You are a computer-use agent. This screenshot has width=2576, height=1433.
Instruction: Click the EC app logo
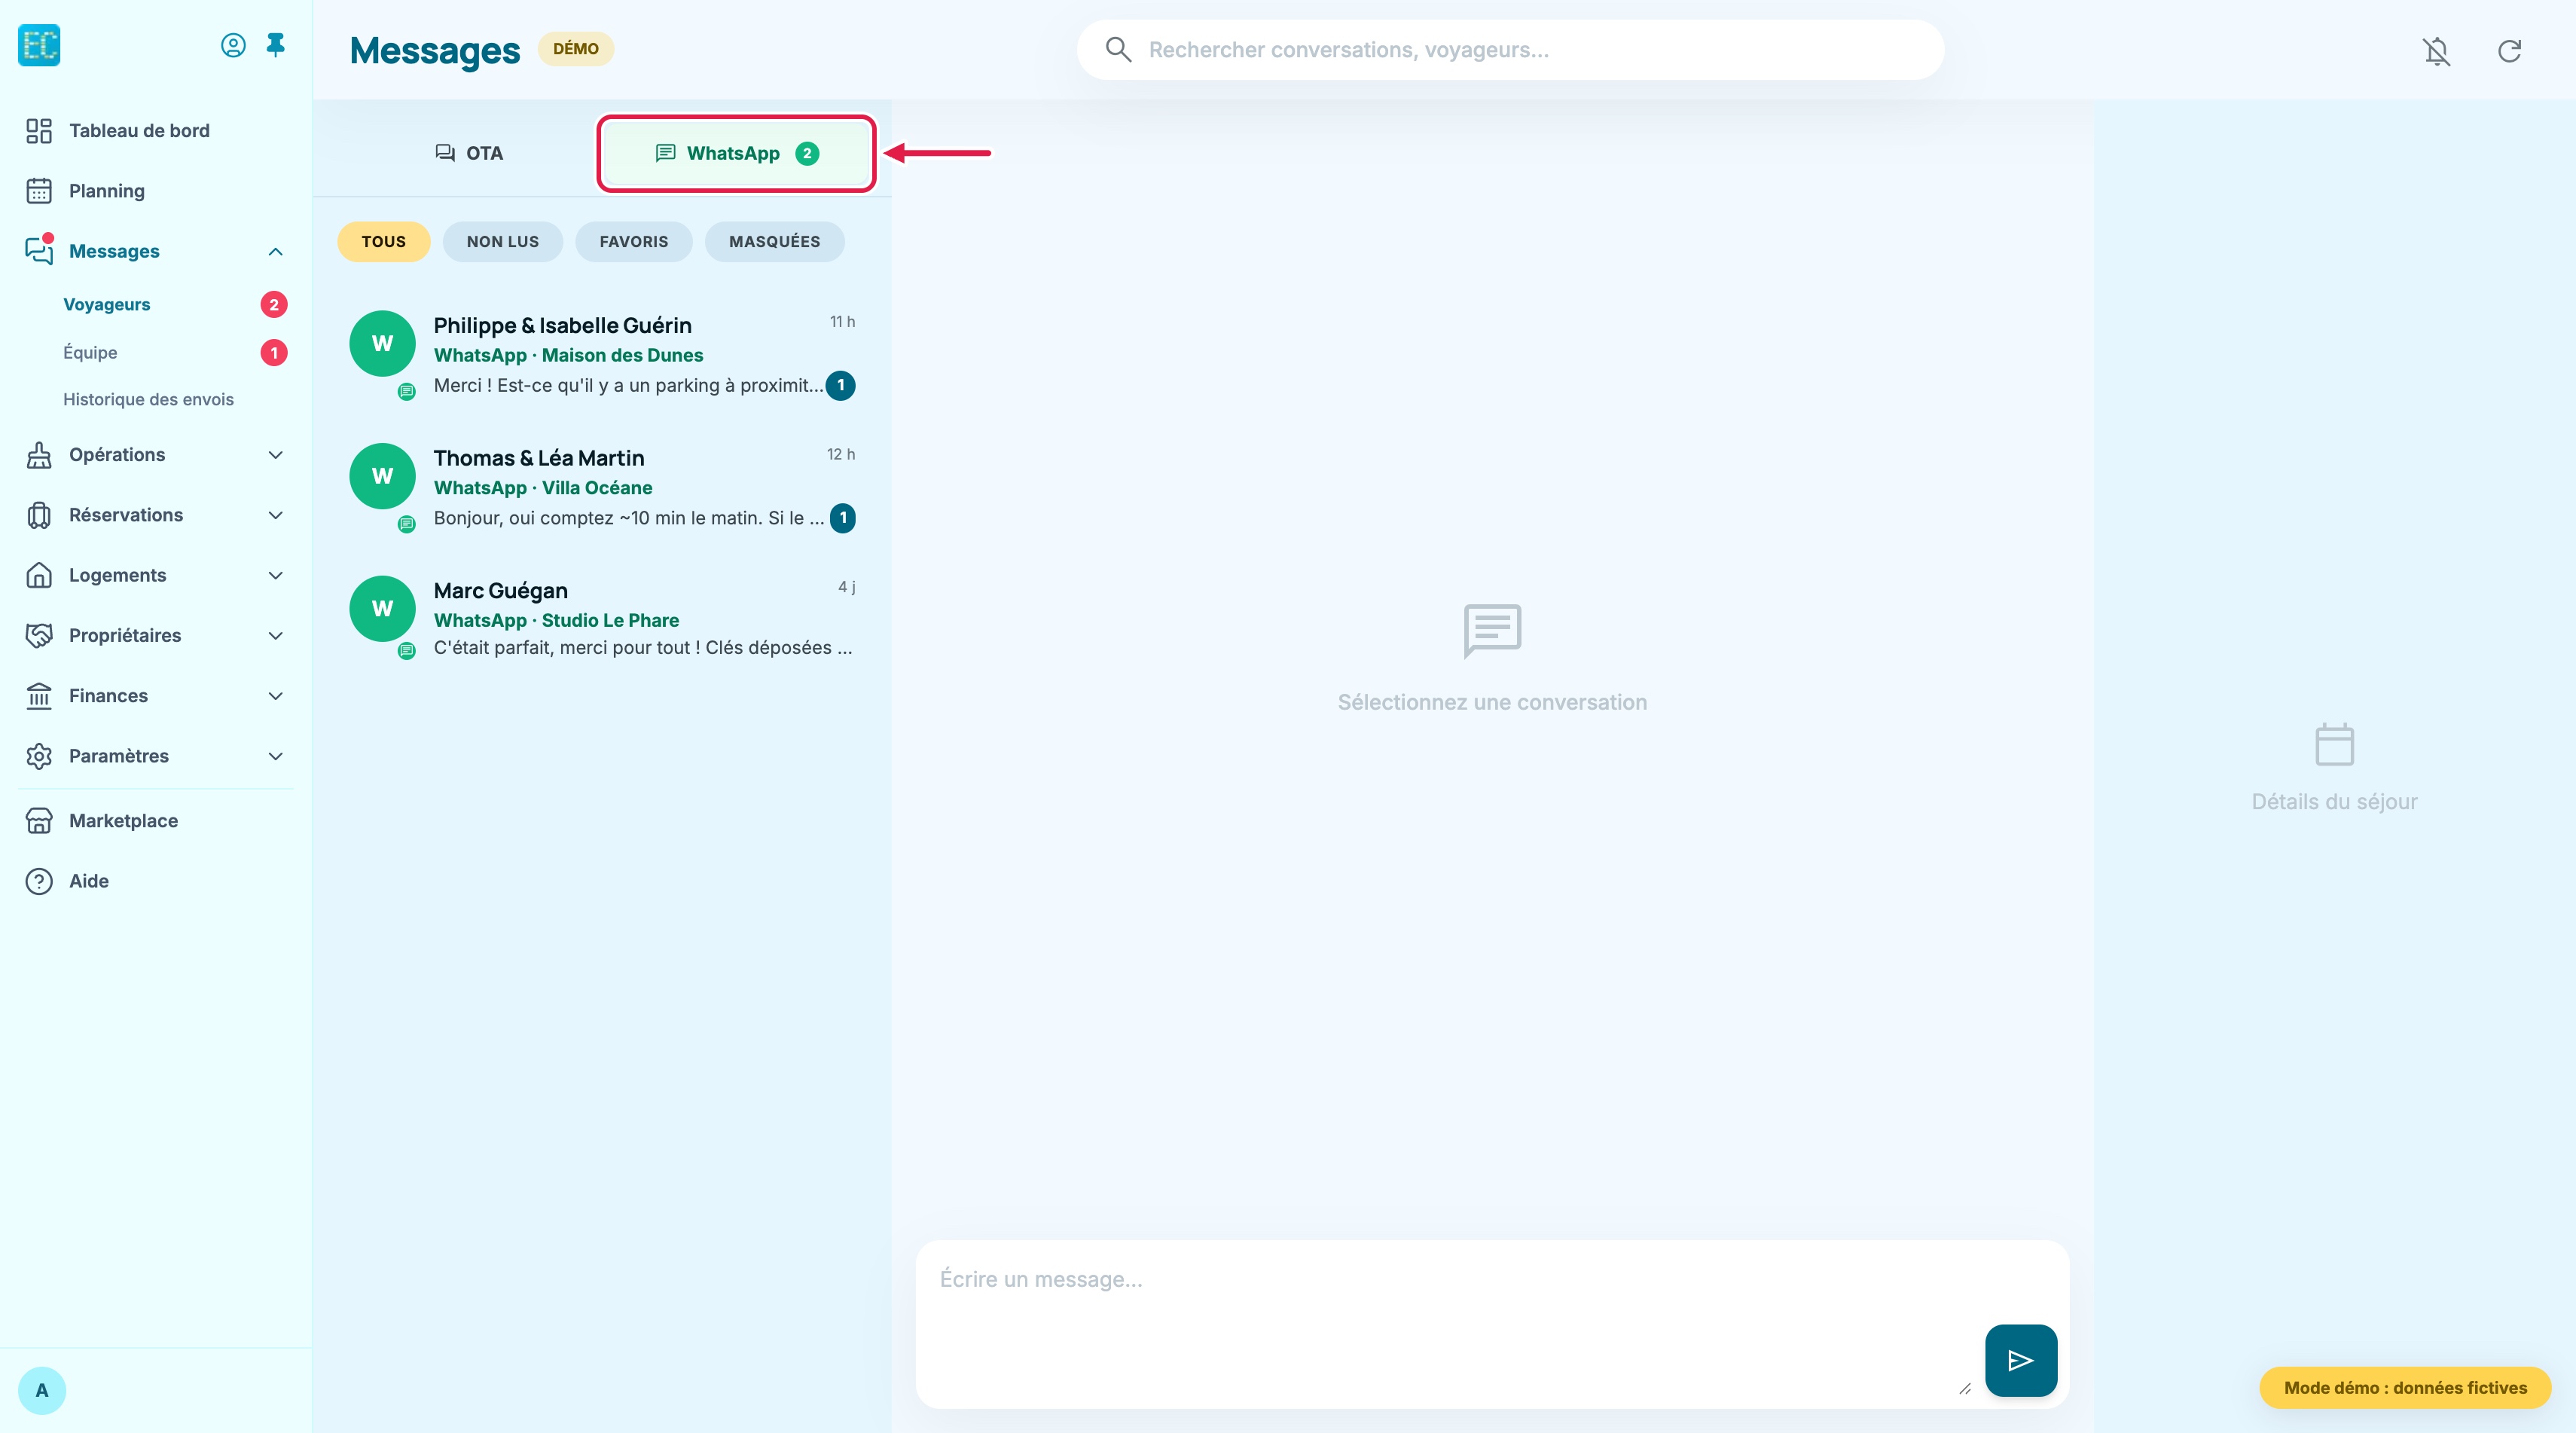tap(39, 45)
